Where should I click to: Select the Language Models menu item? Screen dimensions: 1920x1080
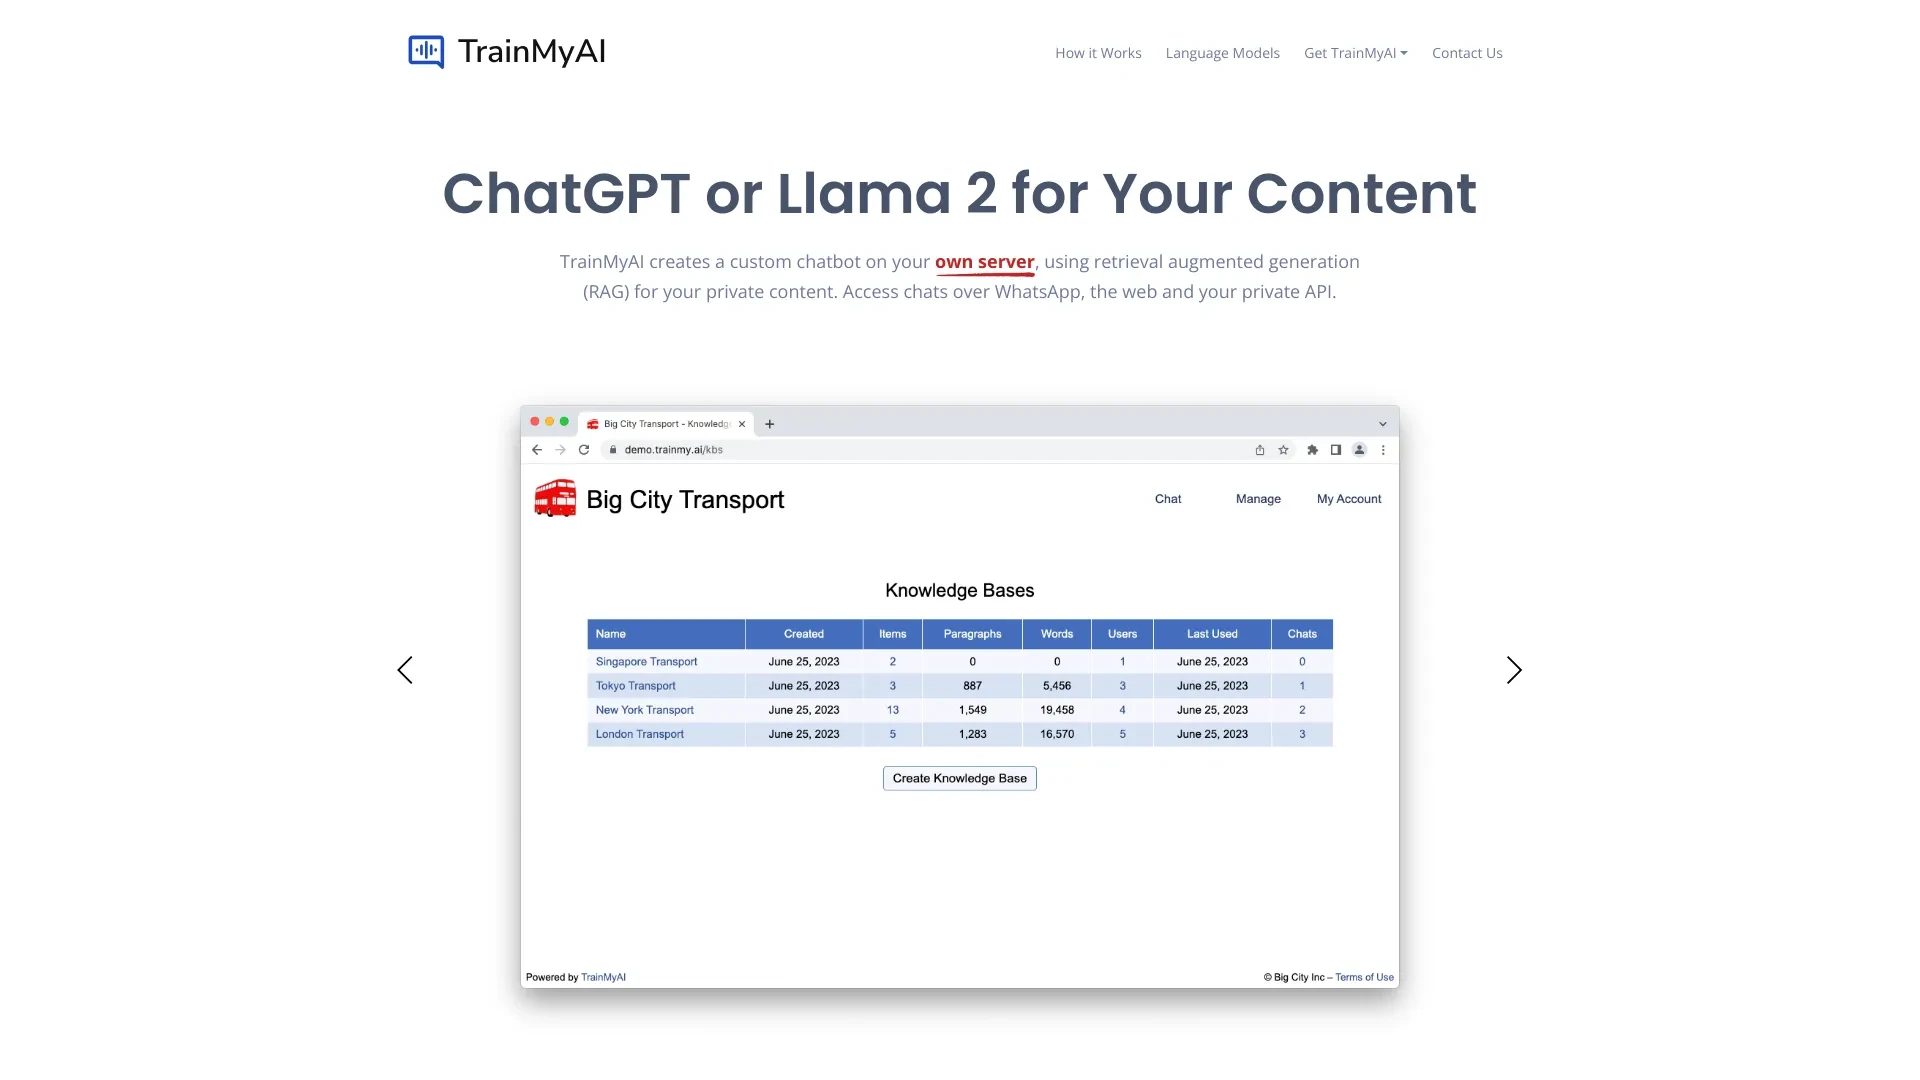tap(1222, 53)
